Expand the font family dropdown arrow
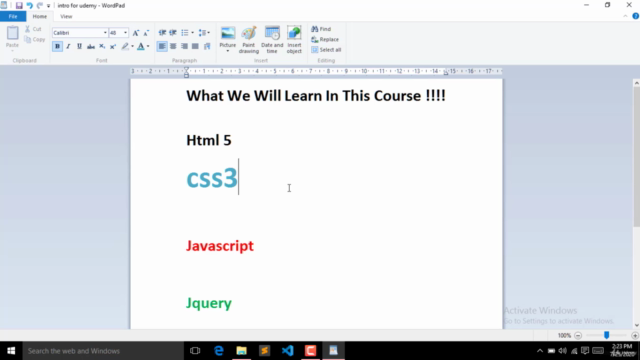The image size is (640, 360). pos(105,33)
